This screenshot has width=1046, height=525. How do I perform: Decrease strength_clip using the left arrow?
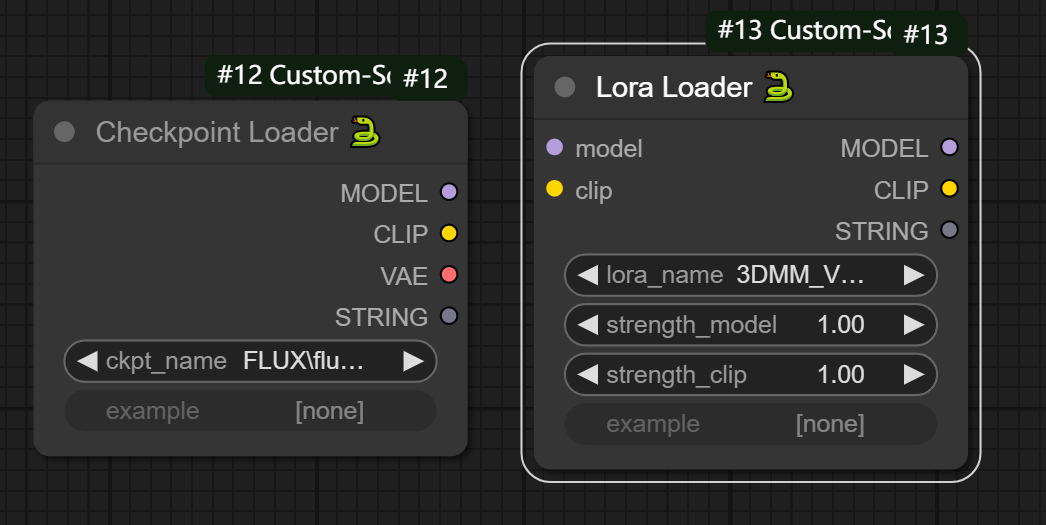click(588, 375)
